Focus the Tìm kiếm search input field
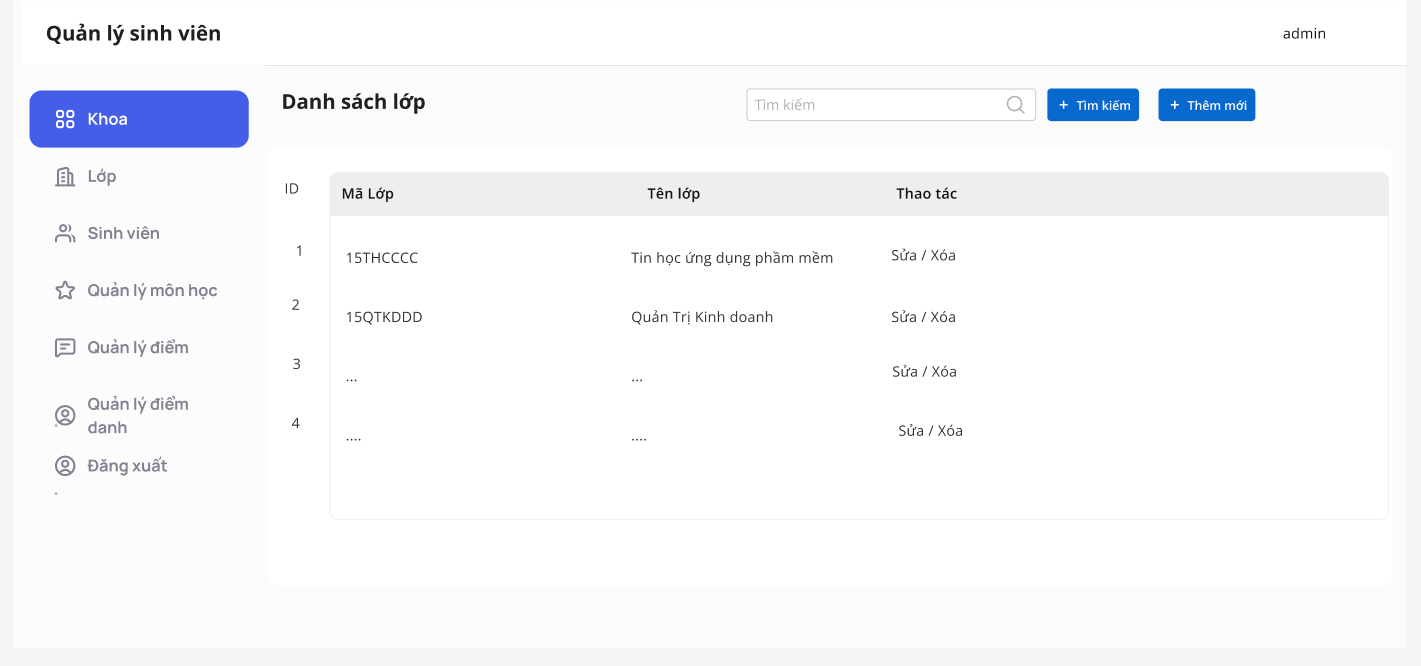 (891, 105)
